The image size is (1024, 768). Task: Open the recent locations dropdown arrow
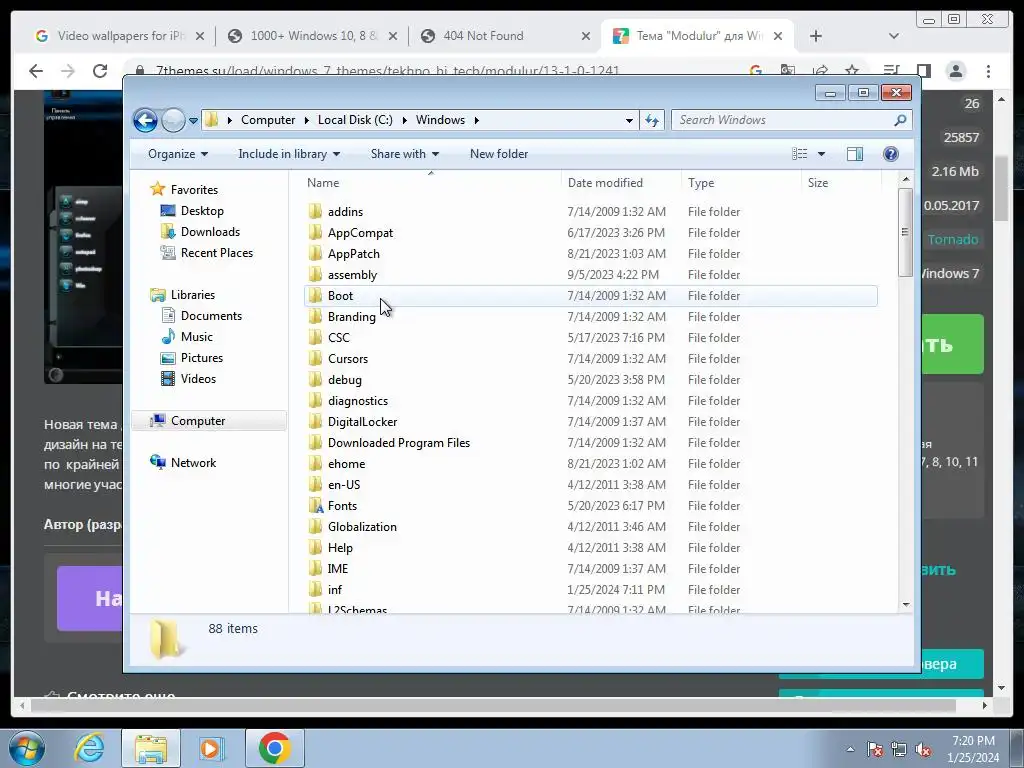(193, 121)
